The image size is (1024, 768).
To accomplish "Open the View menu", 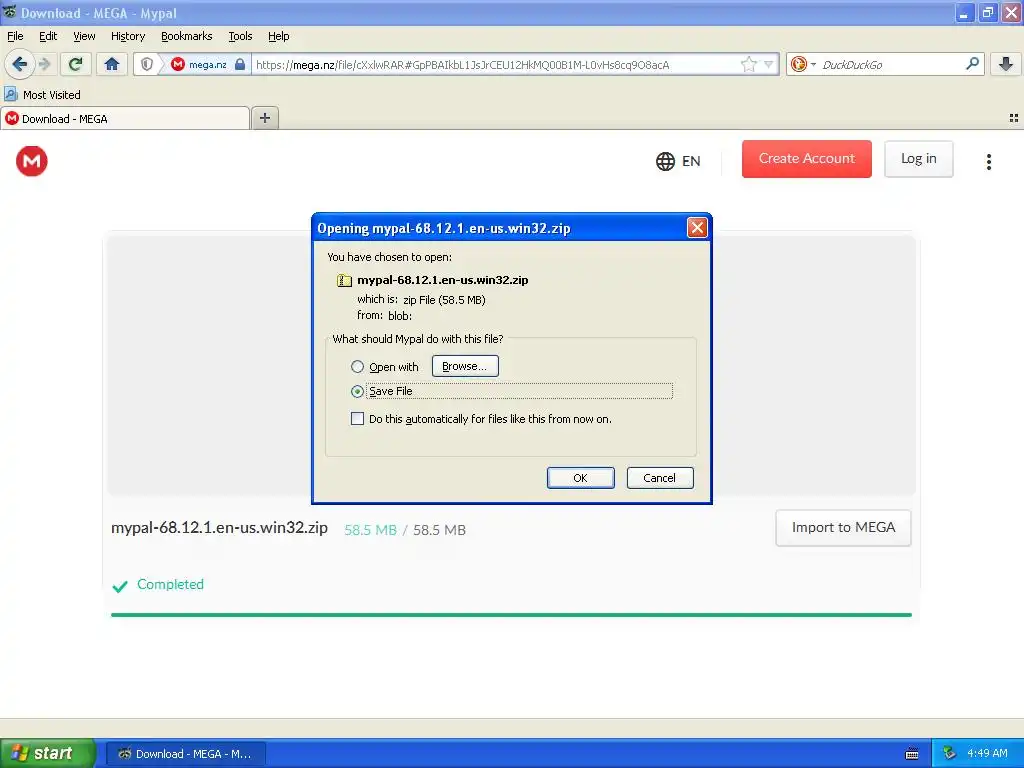I will coord(84,36).
